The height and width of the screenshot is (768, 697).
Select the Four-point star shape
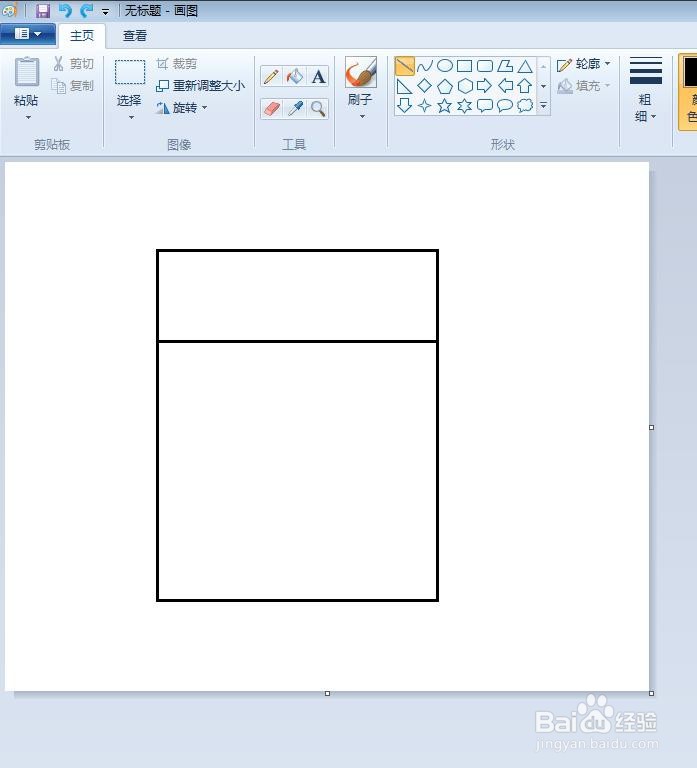click(425, 105)
